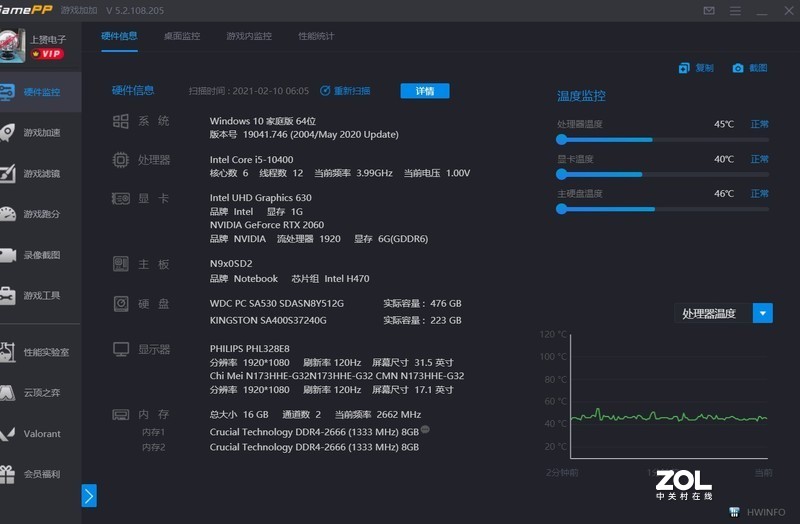Click 正常 status next to 46℃
Viewport: 800px width, 524px height.
pyautogui.click(x=760, y=193)
